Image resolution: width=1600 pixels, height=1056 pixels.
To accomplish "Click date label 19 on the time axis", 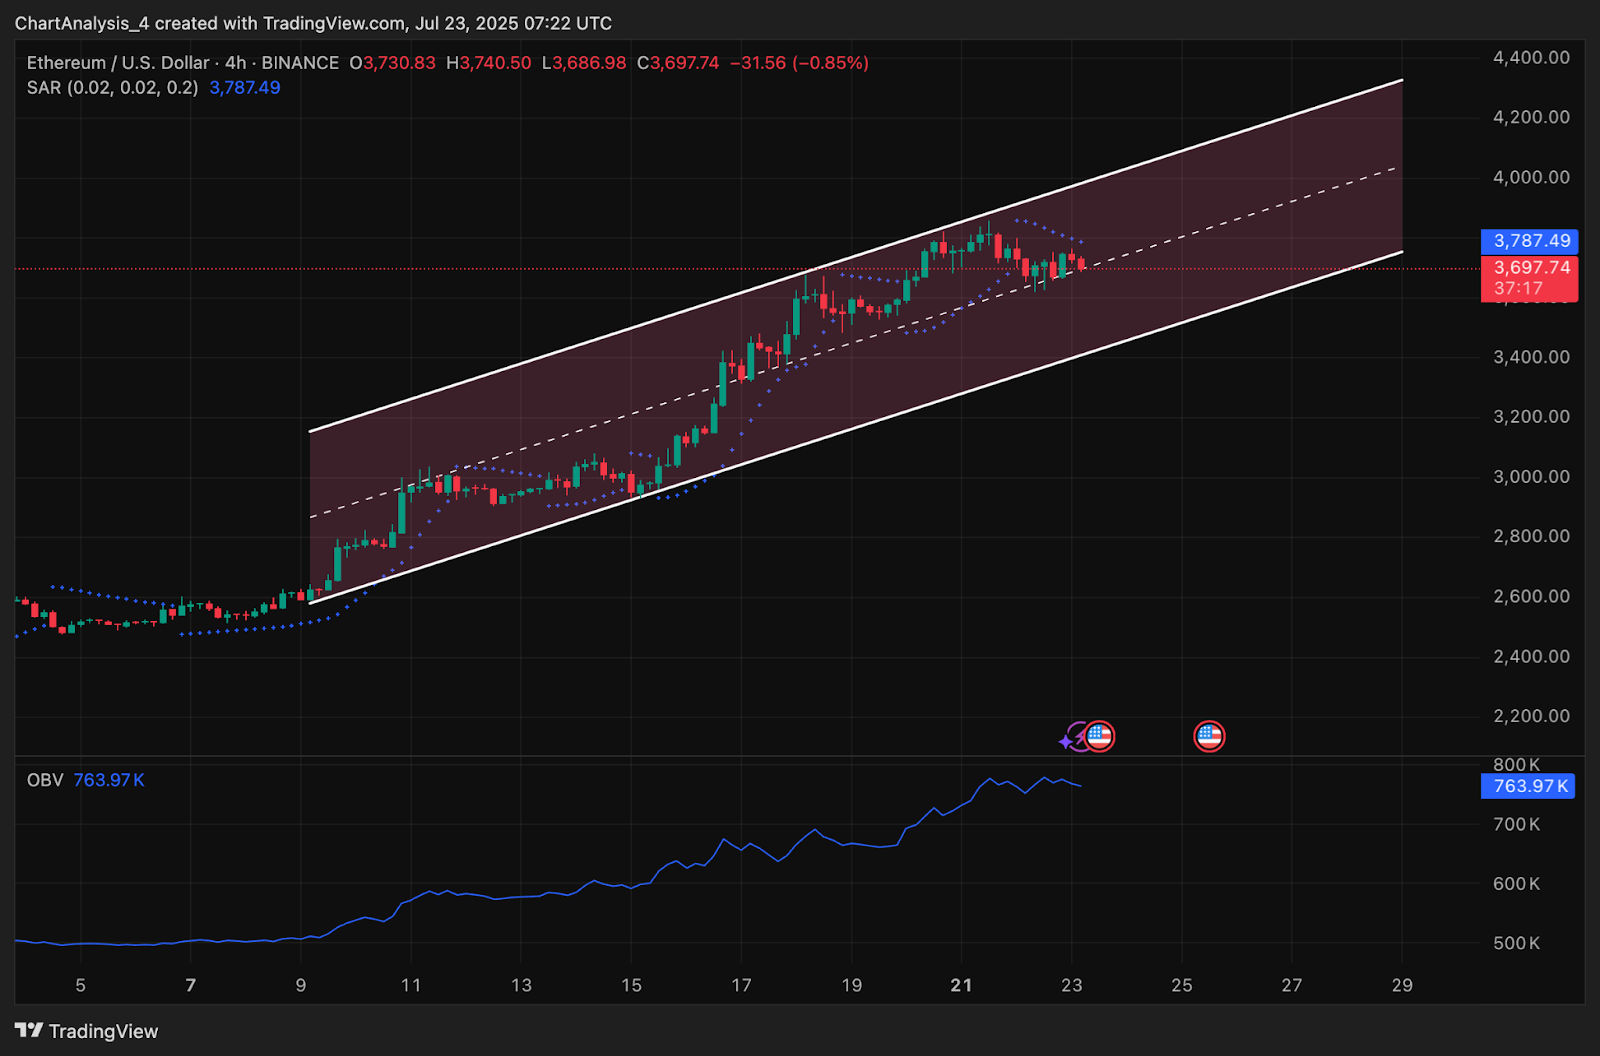I will click(851, 986).
